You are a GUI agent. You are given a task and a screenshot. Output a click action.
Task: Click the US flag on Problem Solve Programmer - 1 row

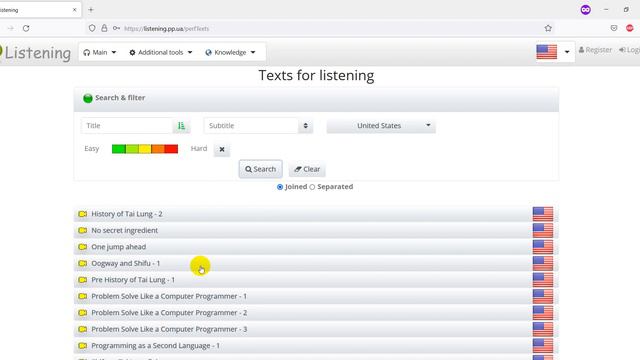click(x=543, y=296)
